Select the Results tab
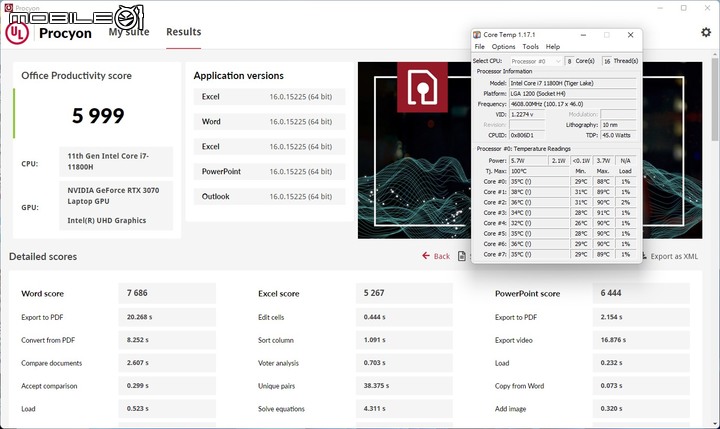Image resolution: width=720 pixels, height=429 pixels. click(184, 32)
